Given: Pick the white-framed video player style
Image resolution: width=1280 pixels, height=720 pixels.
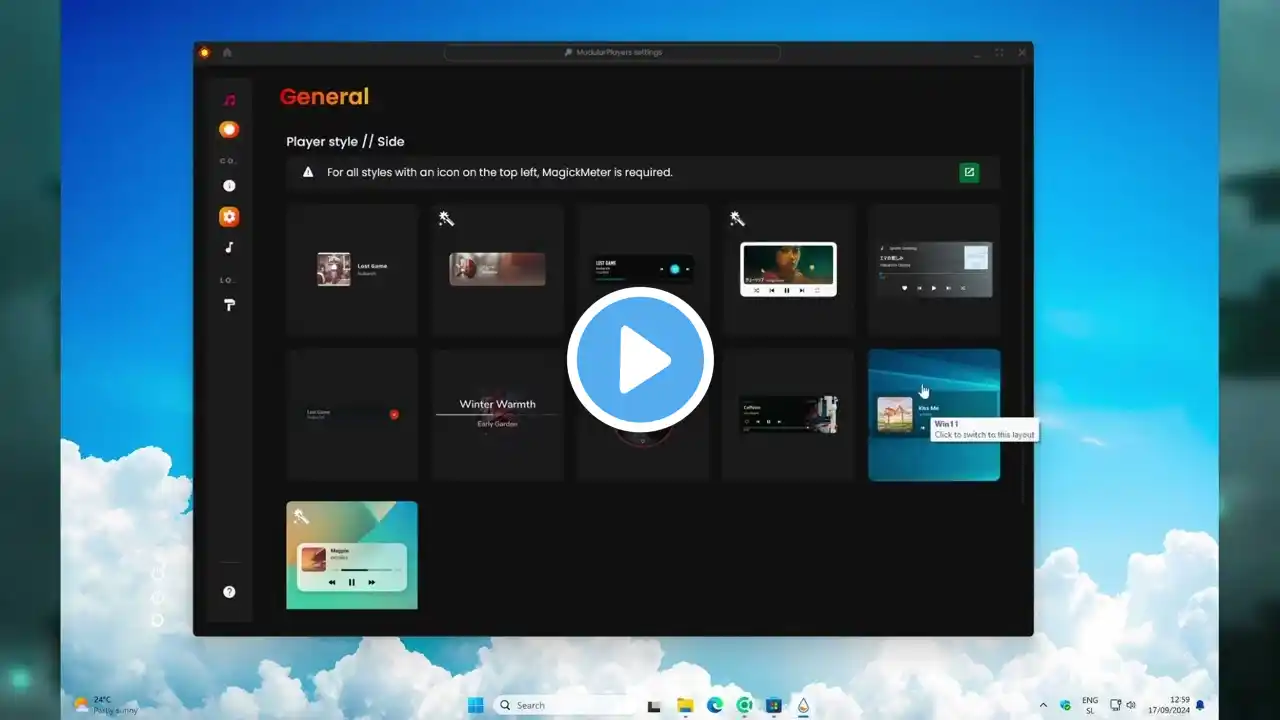Looking at the screenshot, I should [x=787, y=269].
